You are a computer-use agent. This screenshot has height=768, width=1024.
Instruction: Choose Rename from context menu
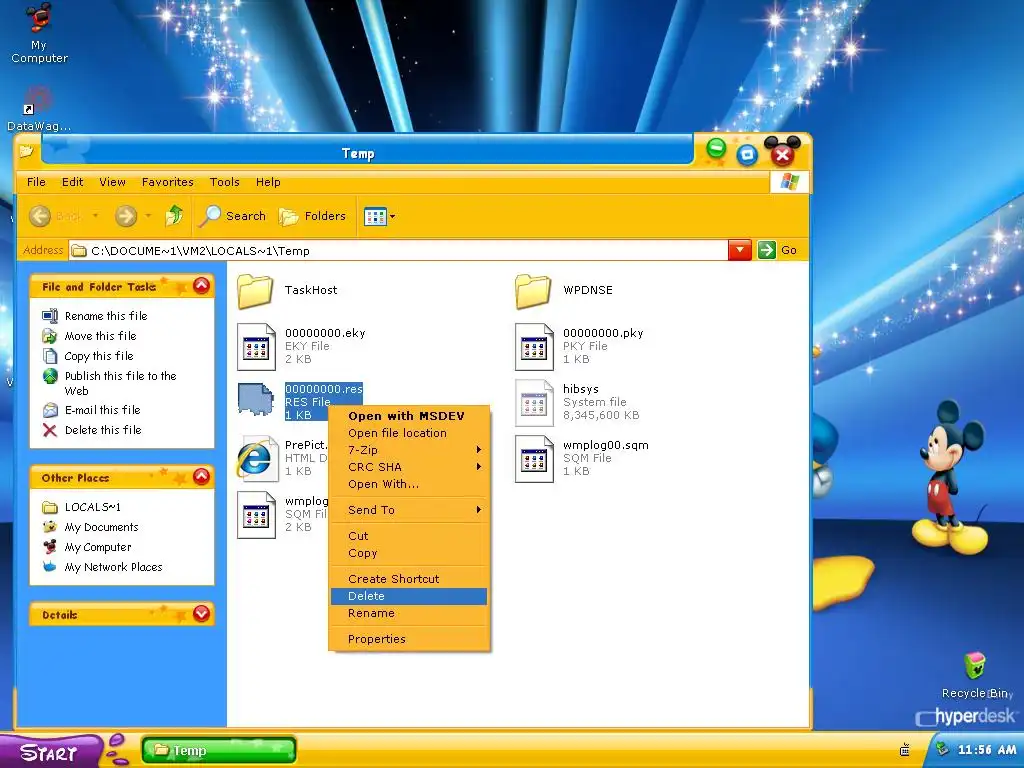pyautogui.click(x=409, y=613)
